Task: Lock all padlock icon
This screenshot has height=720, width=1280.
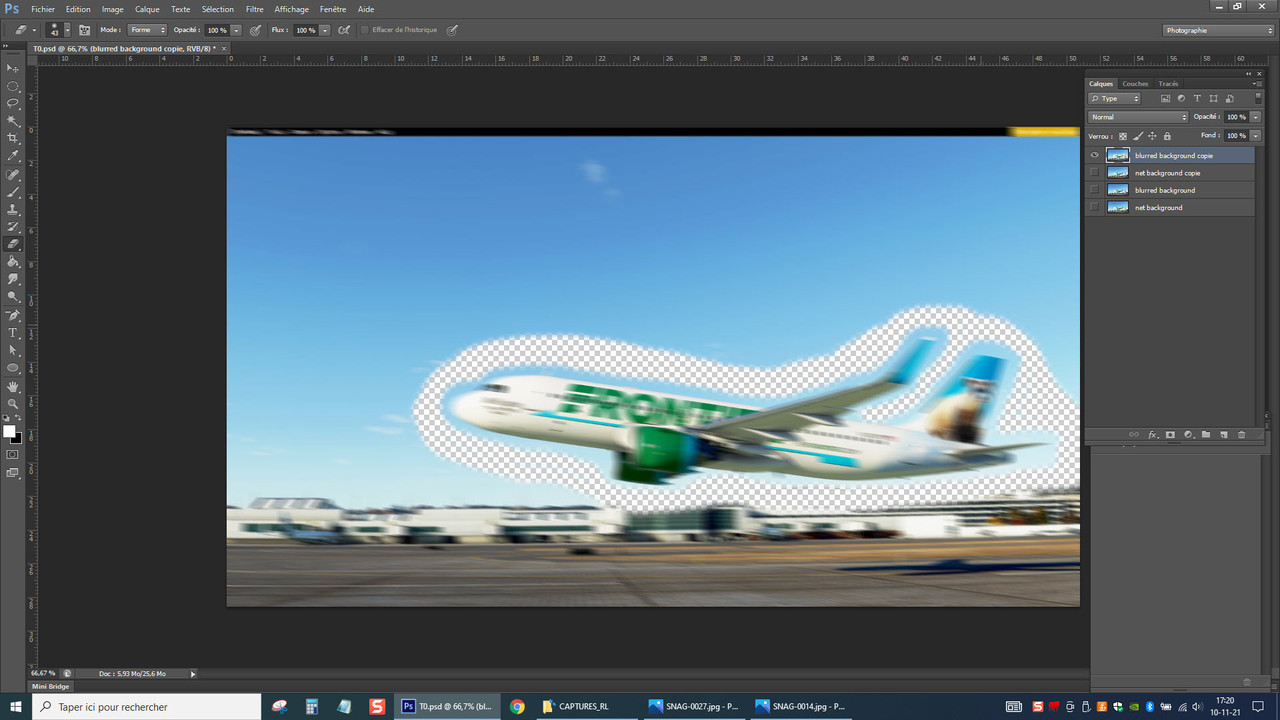Action: [x=1167, y=136]
